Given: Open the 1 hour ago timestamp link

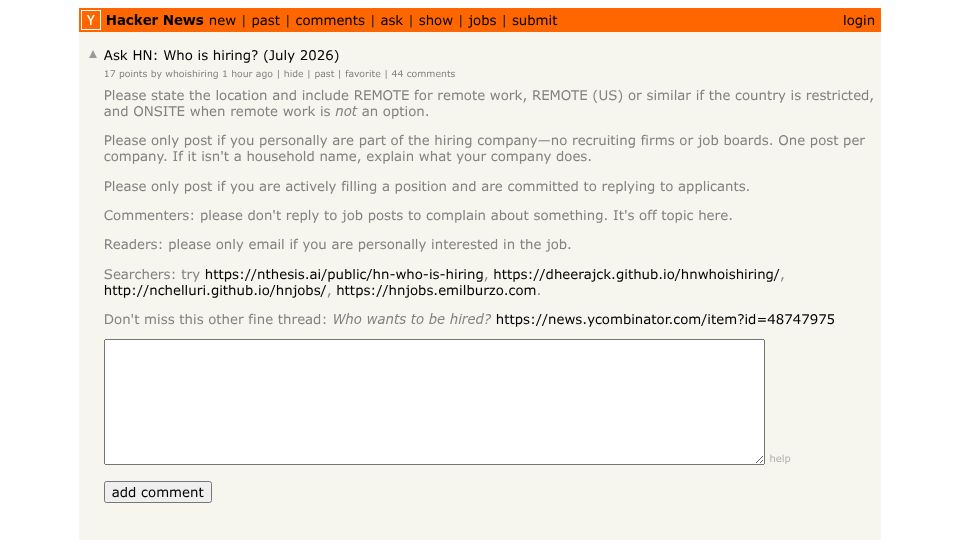Looking at the screenshot, I should click(247, 73).
